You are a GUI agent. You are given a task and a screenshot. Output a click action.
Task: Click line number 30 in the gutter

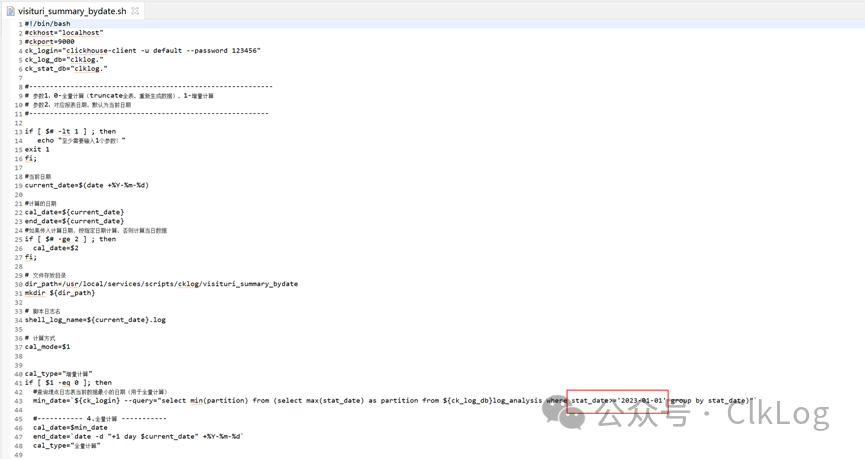coord(19,285)
